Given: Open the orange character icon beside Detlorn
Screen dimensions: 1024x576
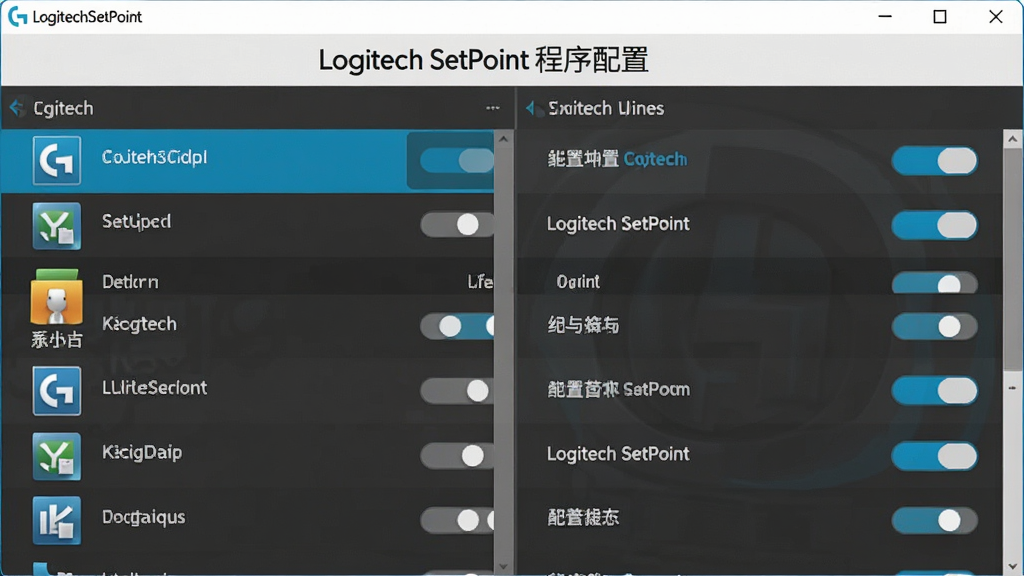Looking at the screenshot, I should tap(56, 296).
